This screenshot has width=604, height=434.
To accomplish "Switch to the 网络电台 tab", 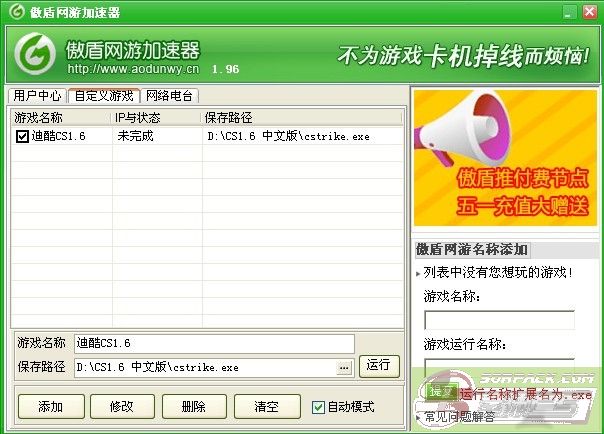I will point(170,96).
